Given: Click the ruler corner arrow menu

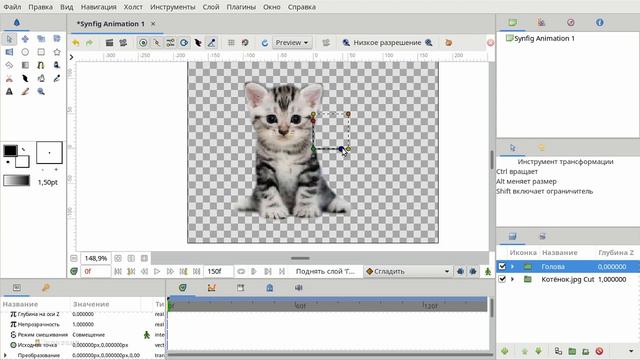Looking at the screenshot, I should coord(71,57).
